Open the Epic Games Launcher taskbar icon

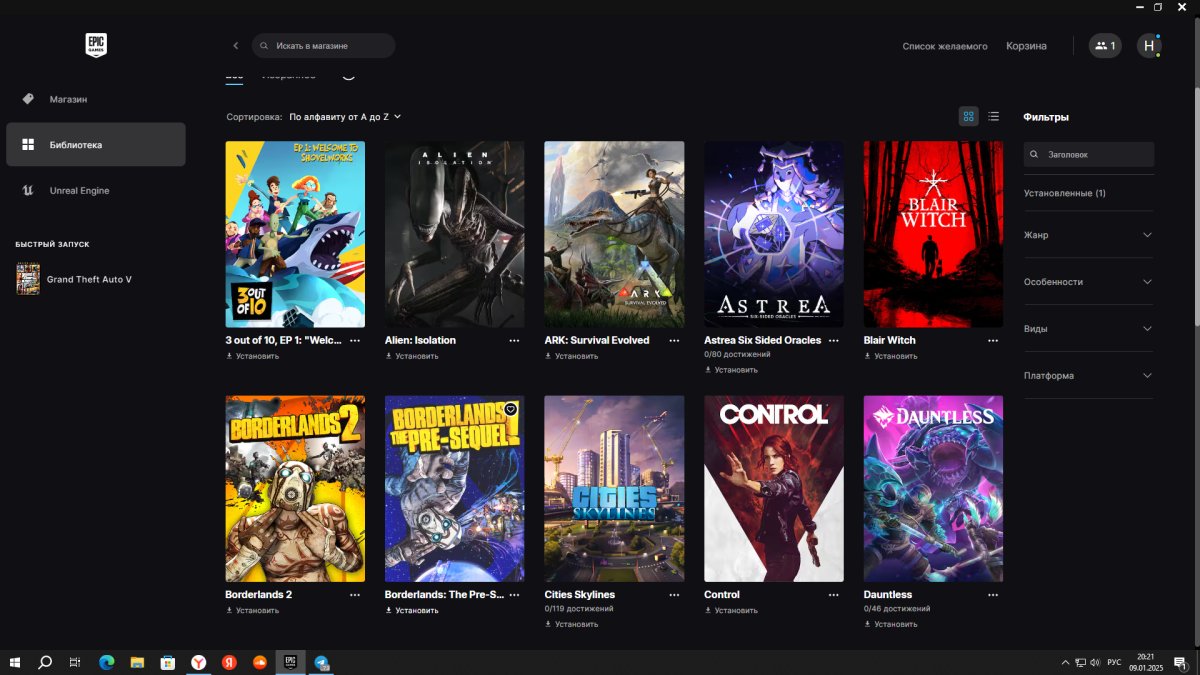pos(291,662)
